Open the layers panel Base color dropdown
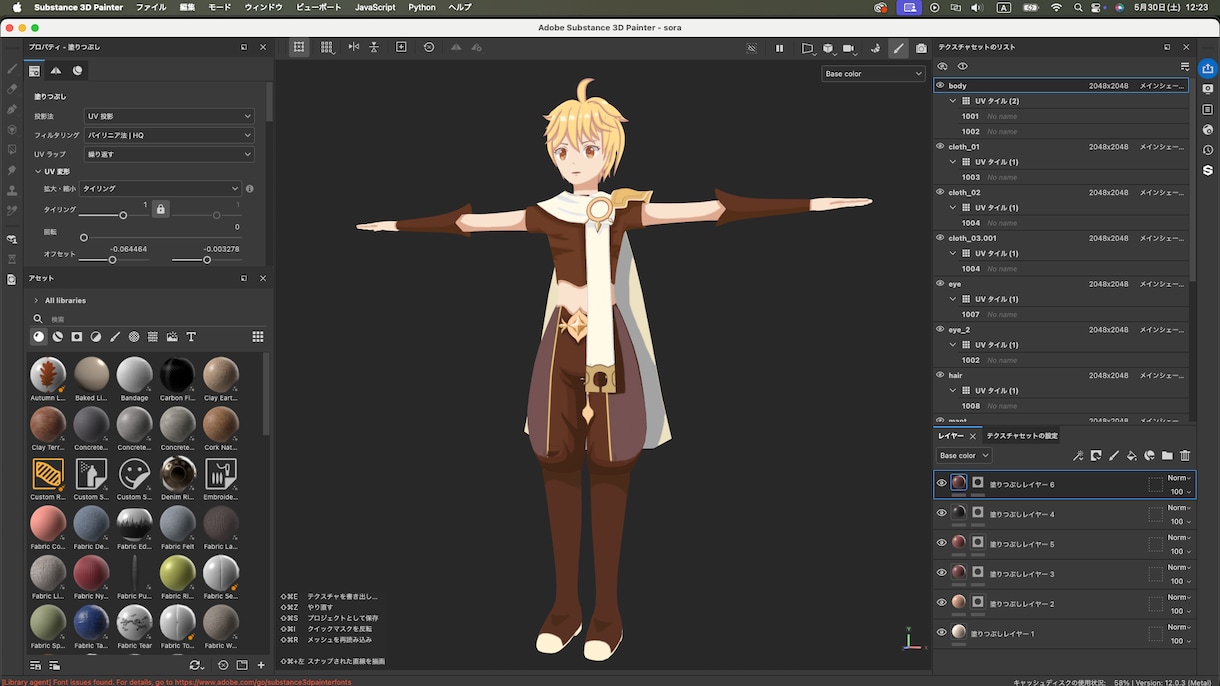Viewport: 1220px width, 686px height. click(x=963, y=456)
